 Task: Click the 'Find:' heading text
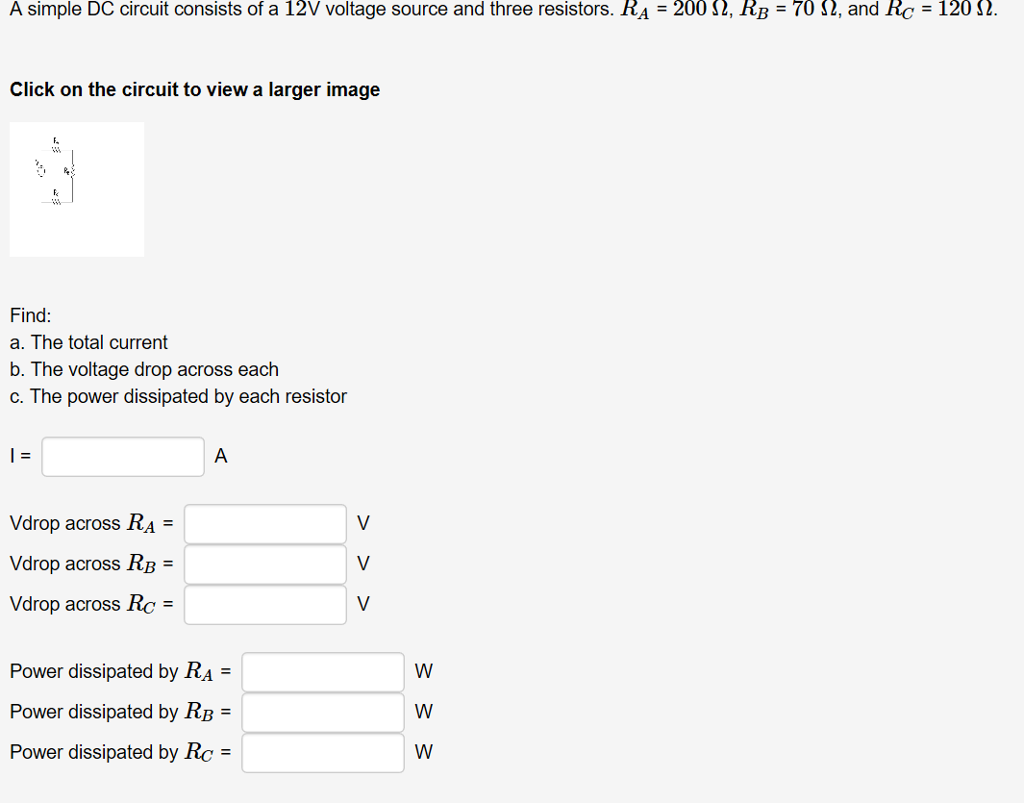[31, 315]
